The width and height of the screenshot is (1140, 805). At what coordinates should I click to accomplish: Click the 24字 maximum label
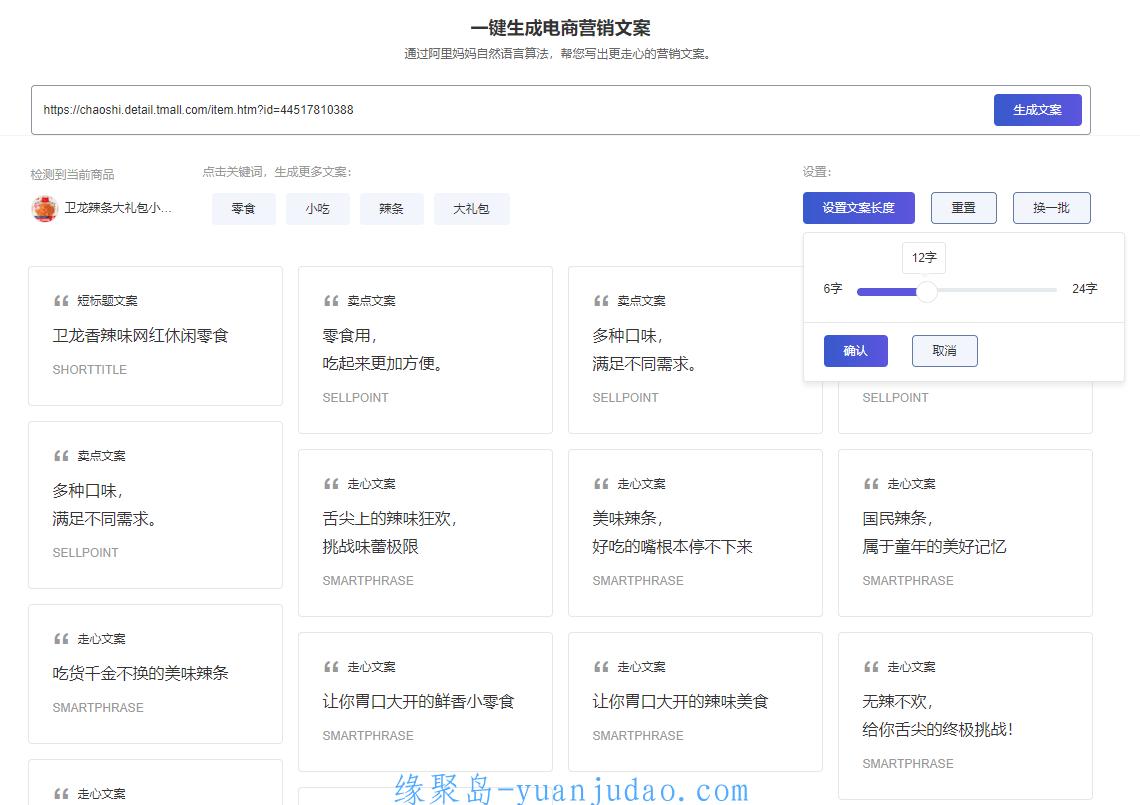pos(1084,289)
